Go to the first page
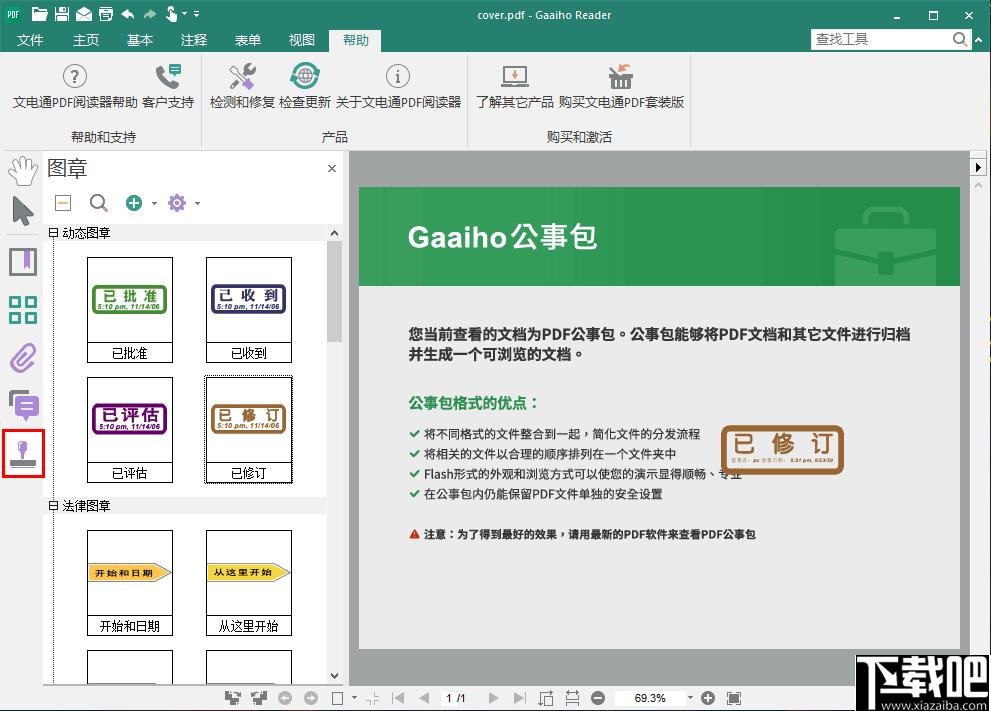The image size is (991, 711). tap(398, 698)
